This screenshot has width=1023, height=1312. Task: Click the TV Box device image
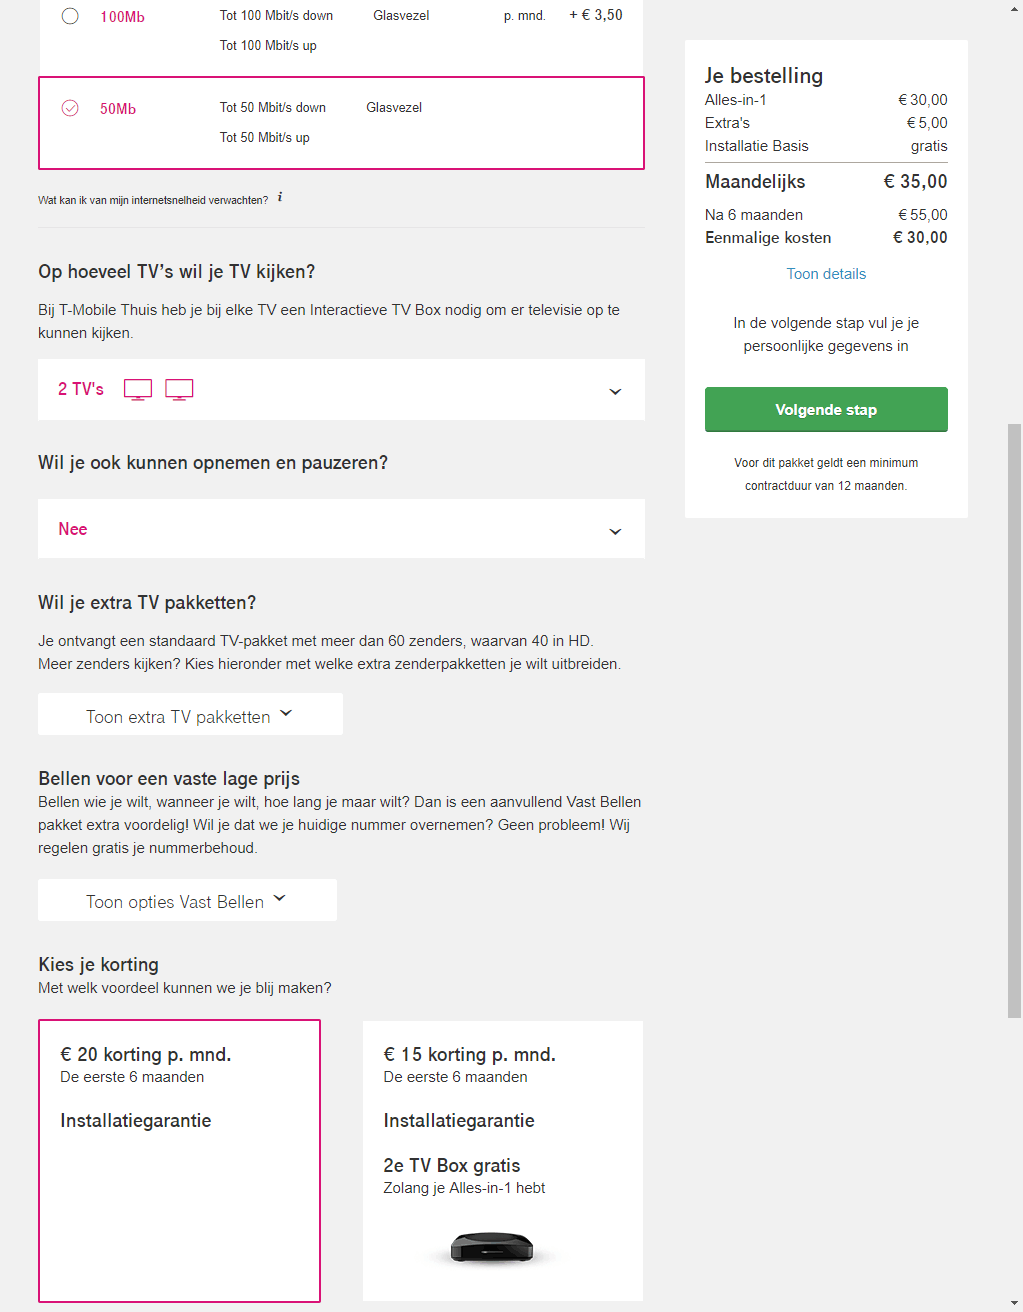491,1247
